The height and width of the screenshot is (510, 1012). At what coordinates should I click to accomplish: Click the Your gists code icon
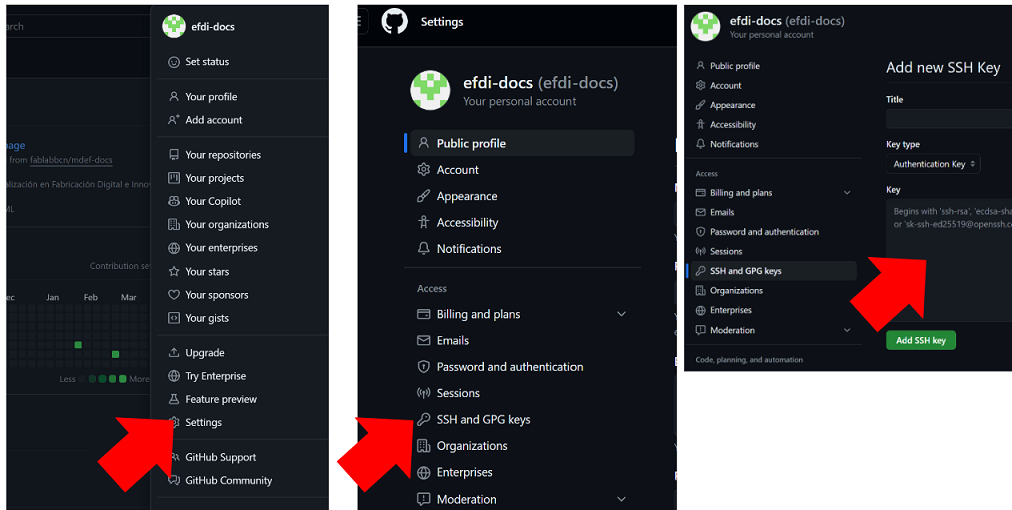tap(174, 318)
